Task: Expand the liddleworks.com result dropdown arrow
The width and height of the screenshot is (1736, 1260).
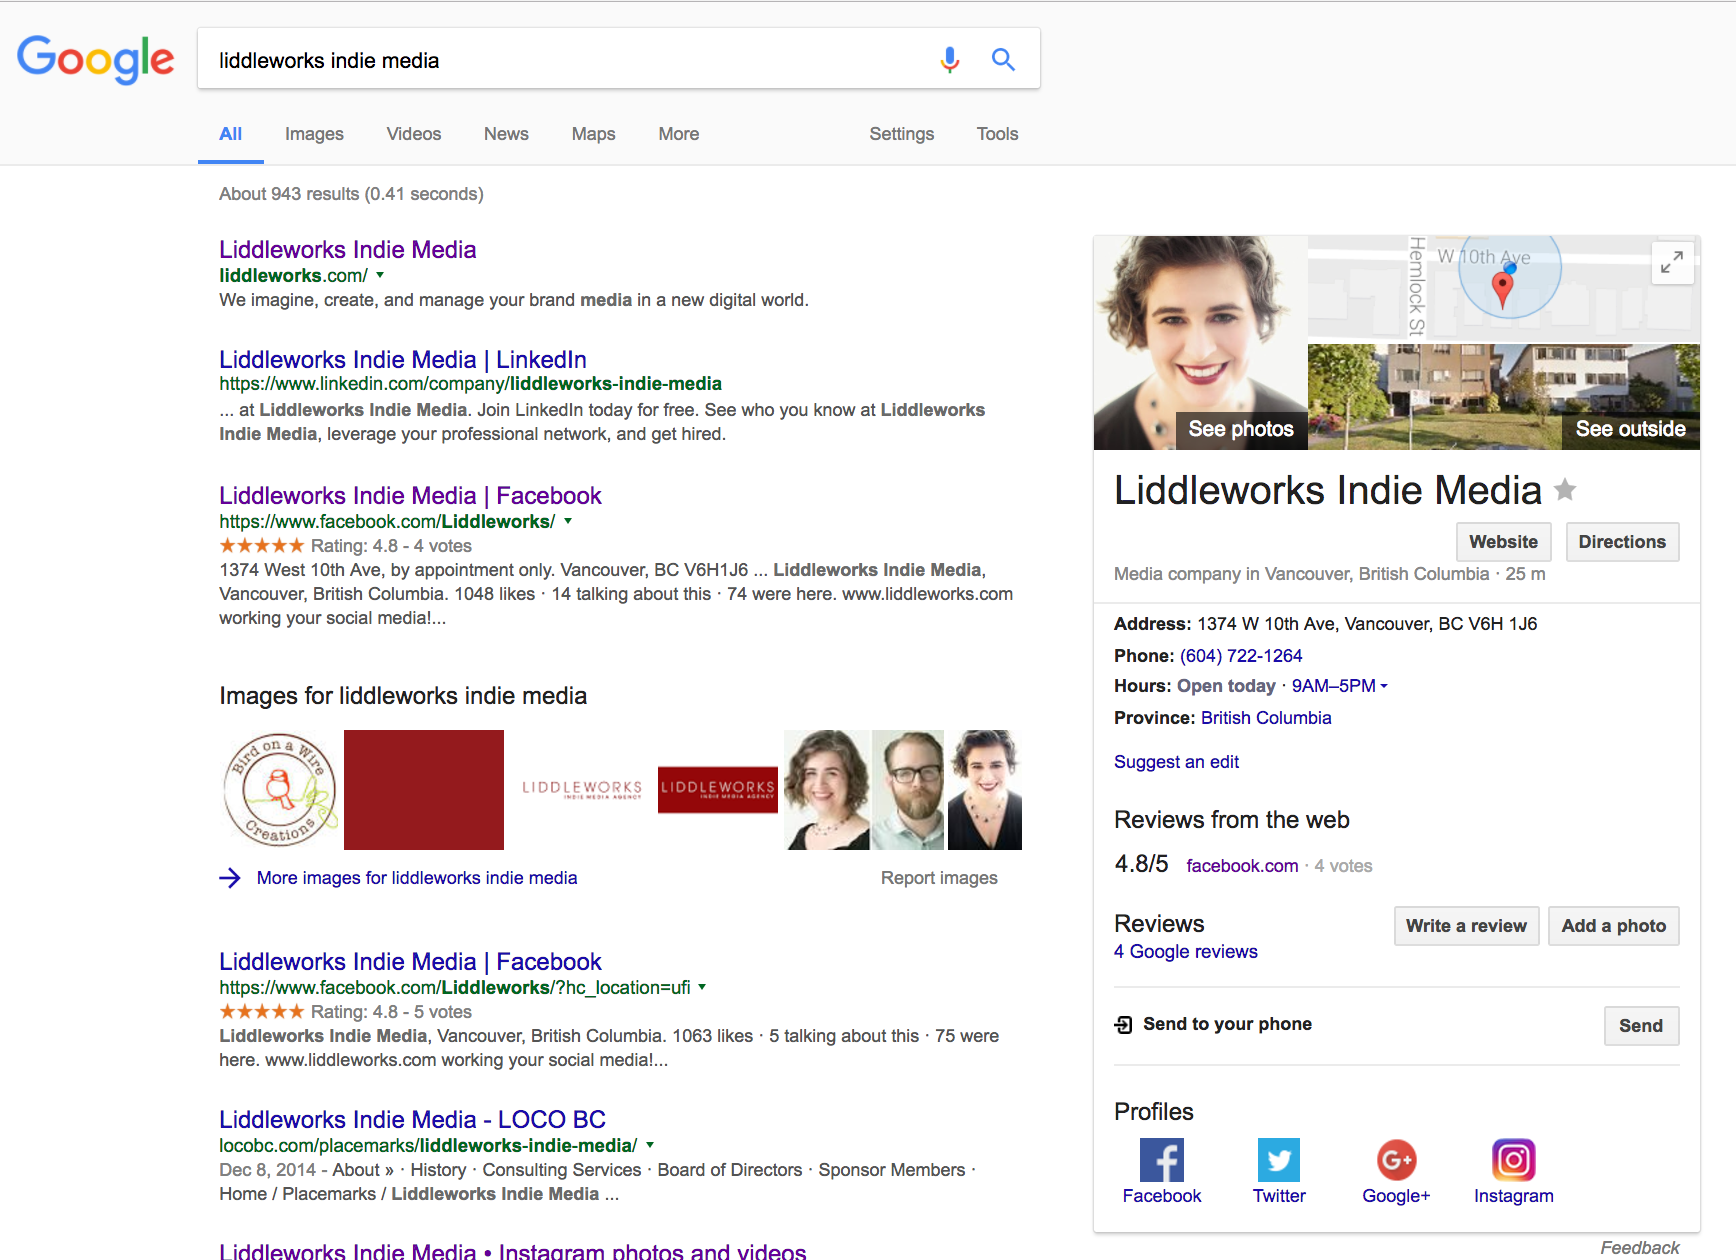Action: coord(379,276)
